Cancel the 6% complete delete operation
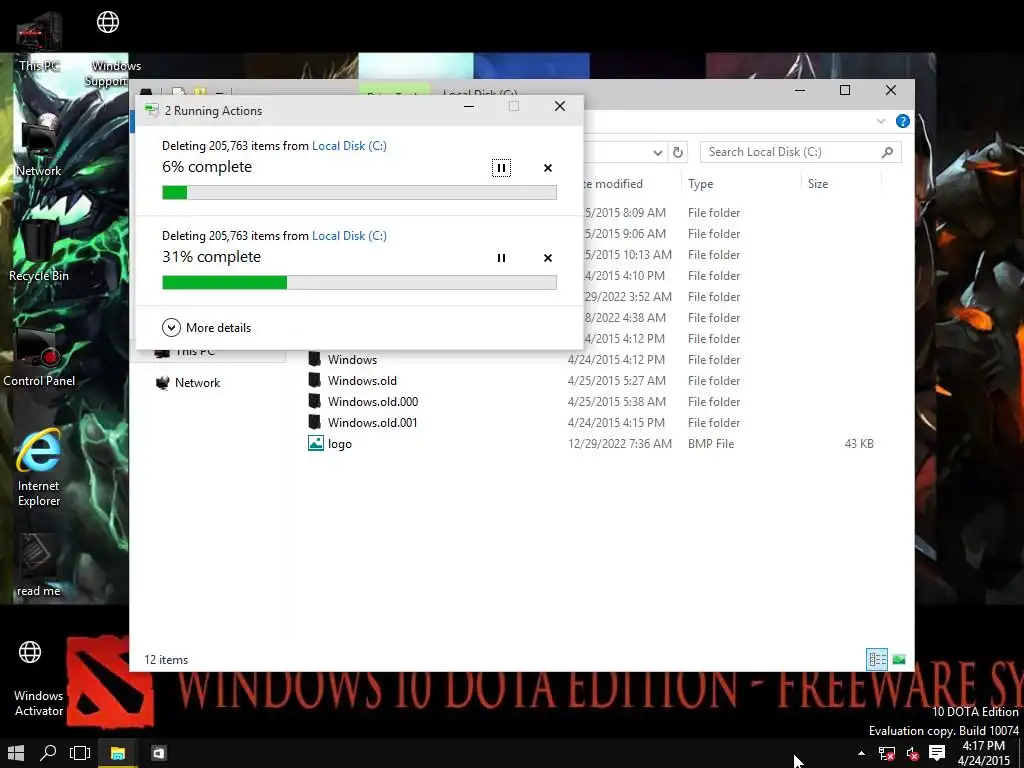Screen dimensions: 1024x768 [x=548, y=168]
